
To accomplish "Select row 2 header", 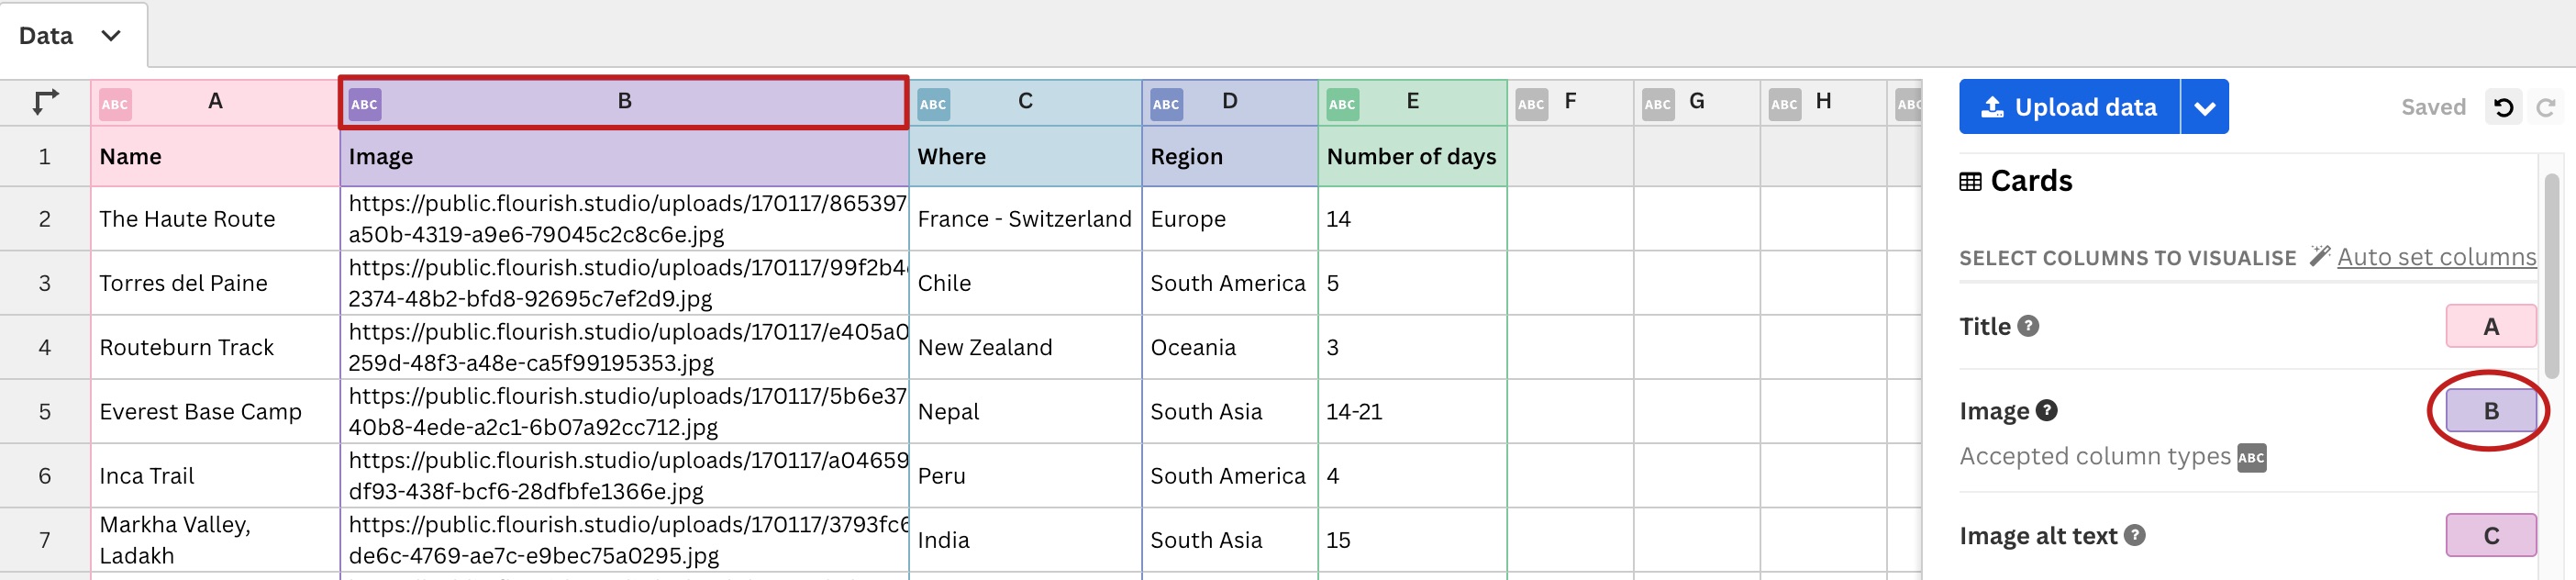I will [x=45, y=219].
